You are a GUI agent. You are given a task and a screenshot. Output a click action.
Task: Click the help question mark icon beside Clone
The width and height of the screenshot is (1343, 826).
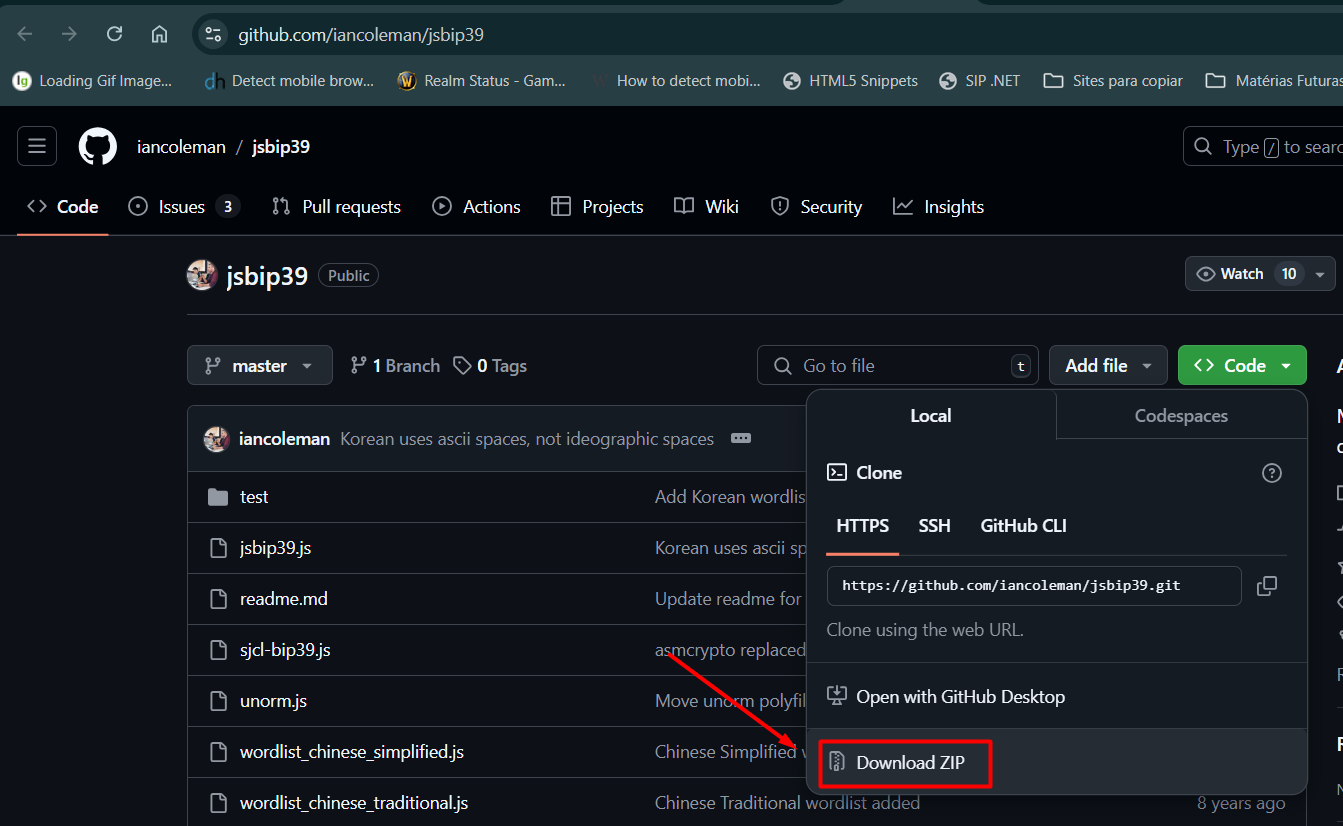1272,473
